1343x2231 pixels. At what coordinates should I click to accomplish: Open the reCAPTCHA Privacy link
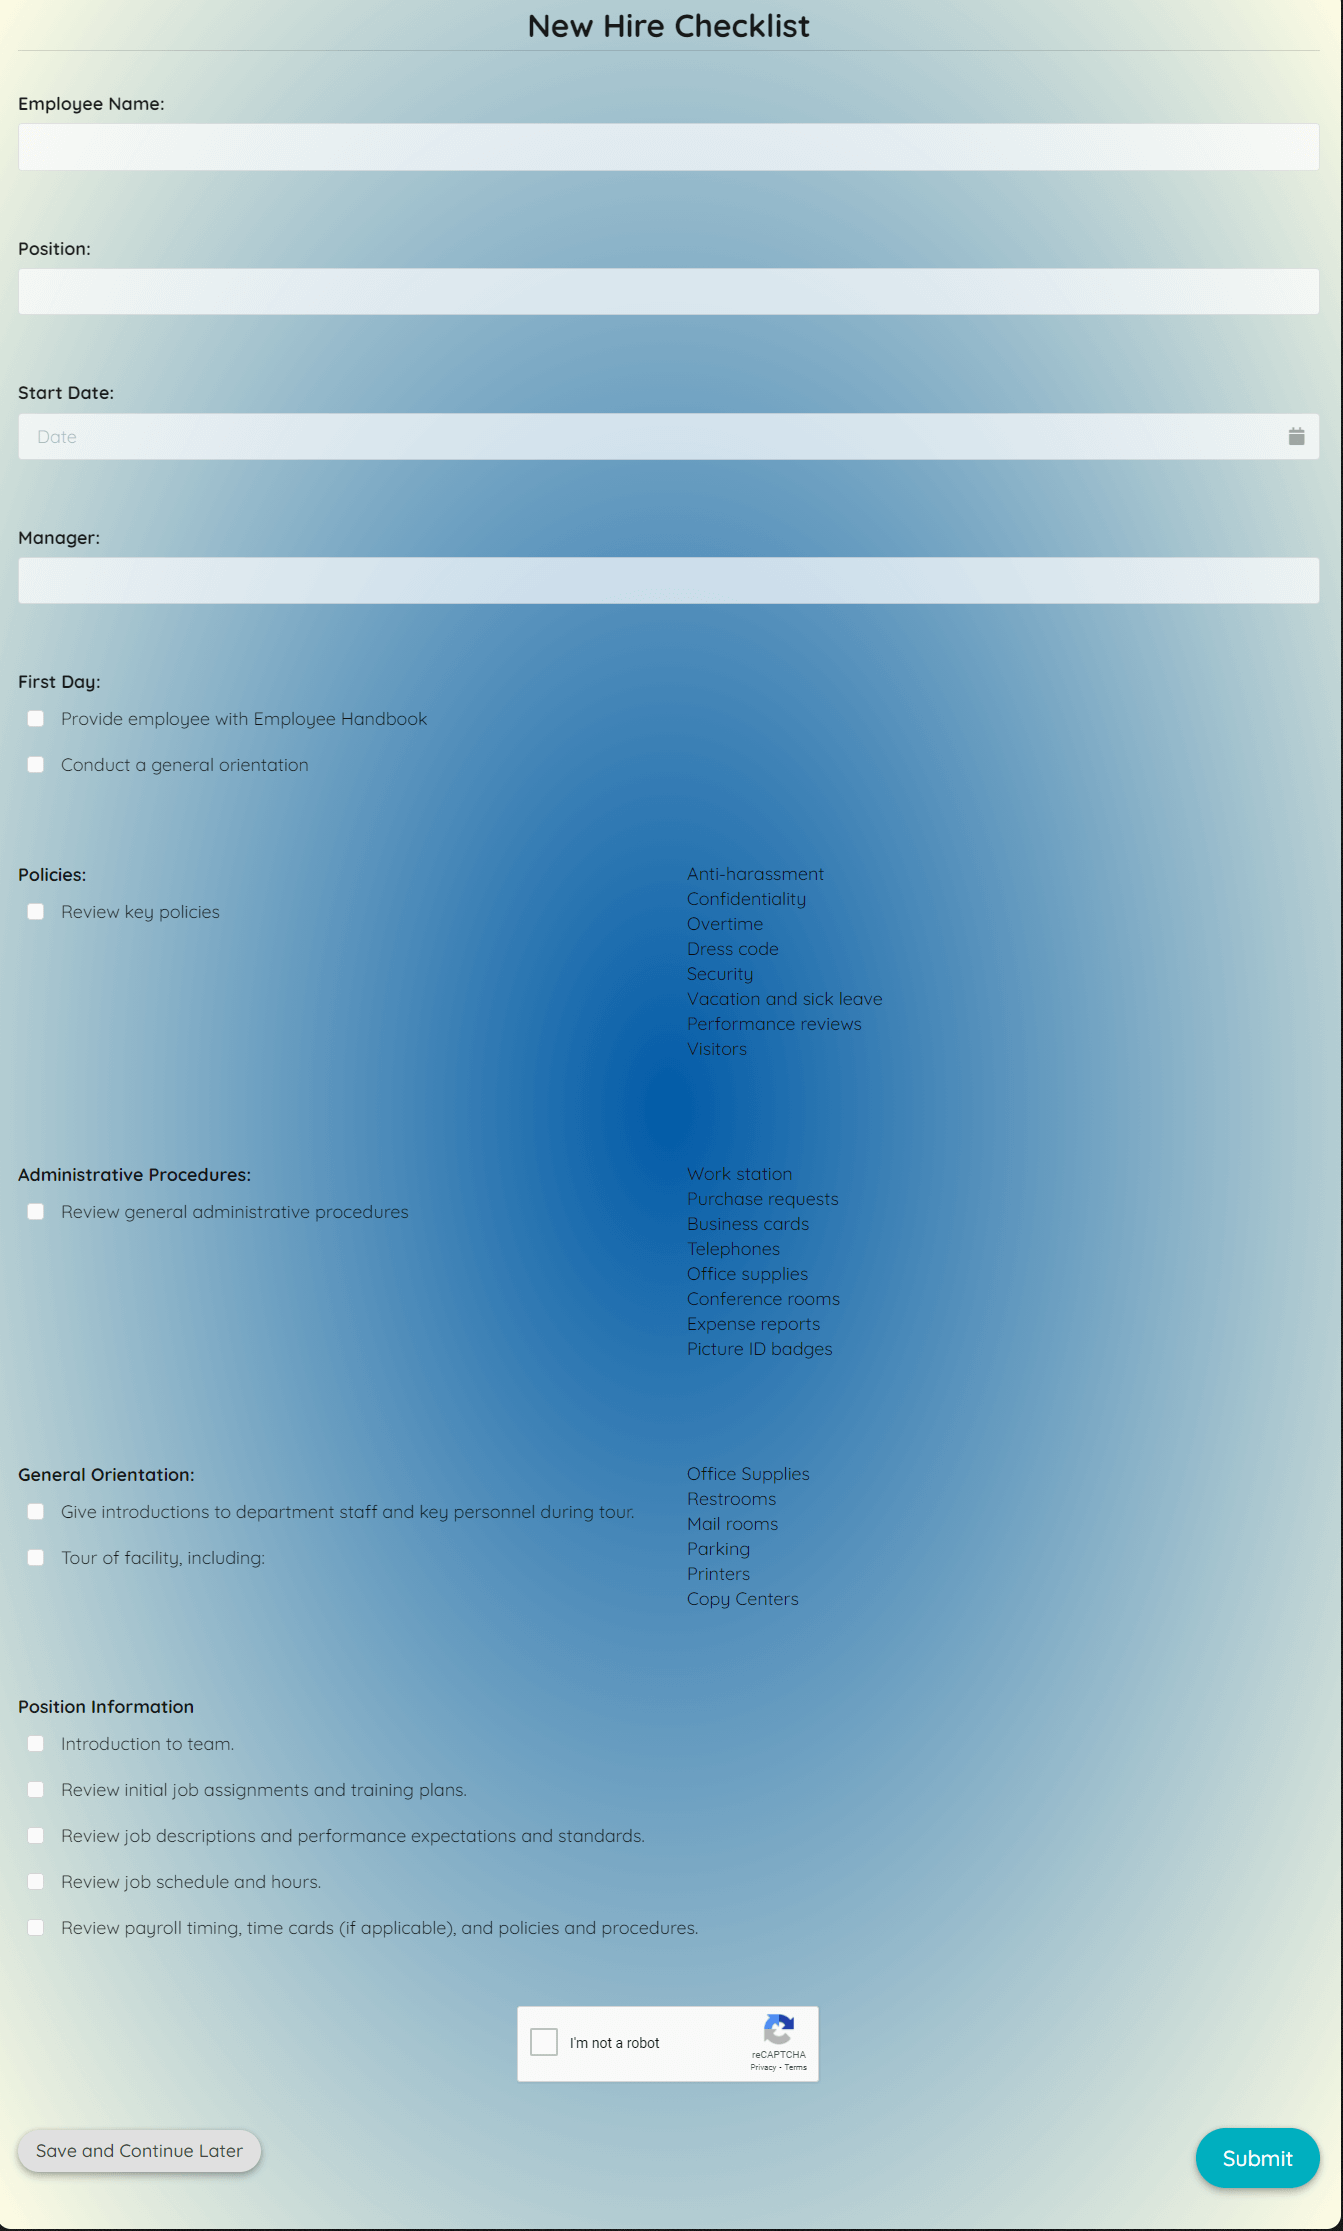coord(763,2067)
